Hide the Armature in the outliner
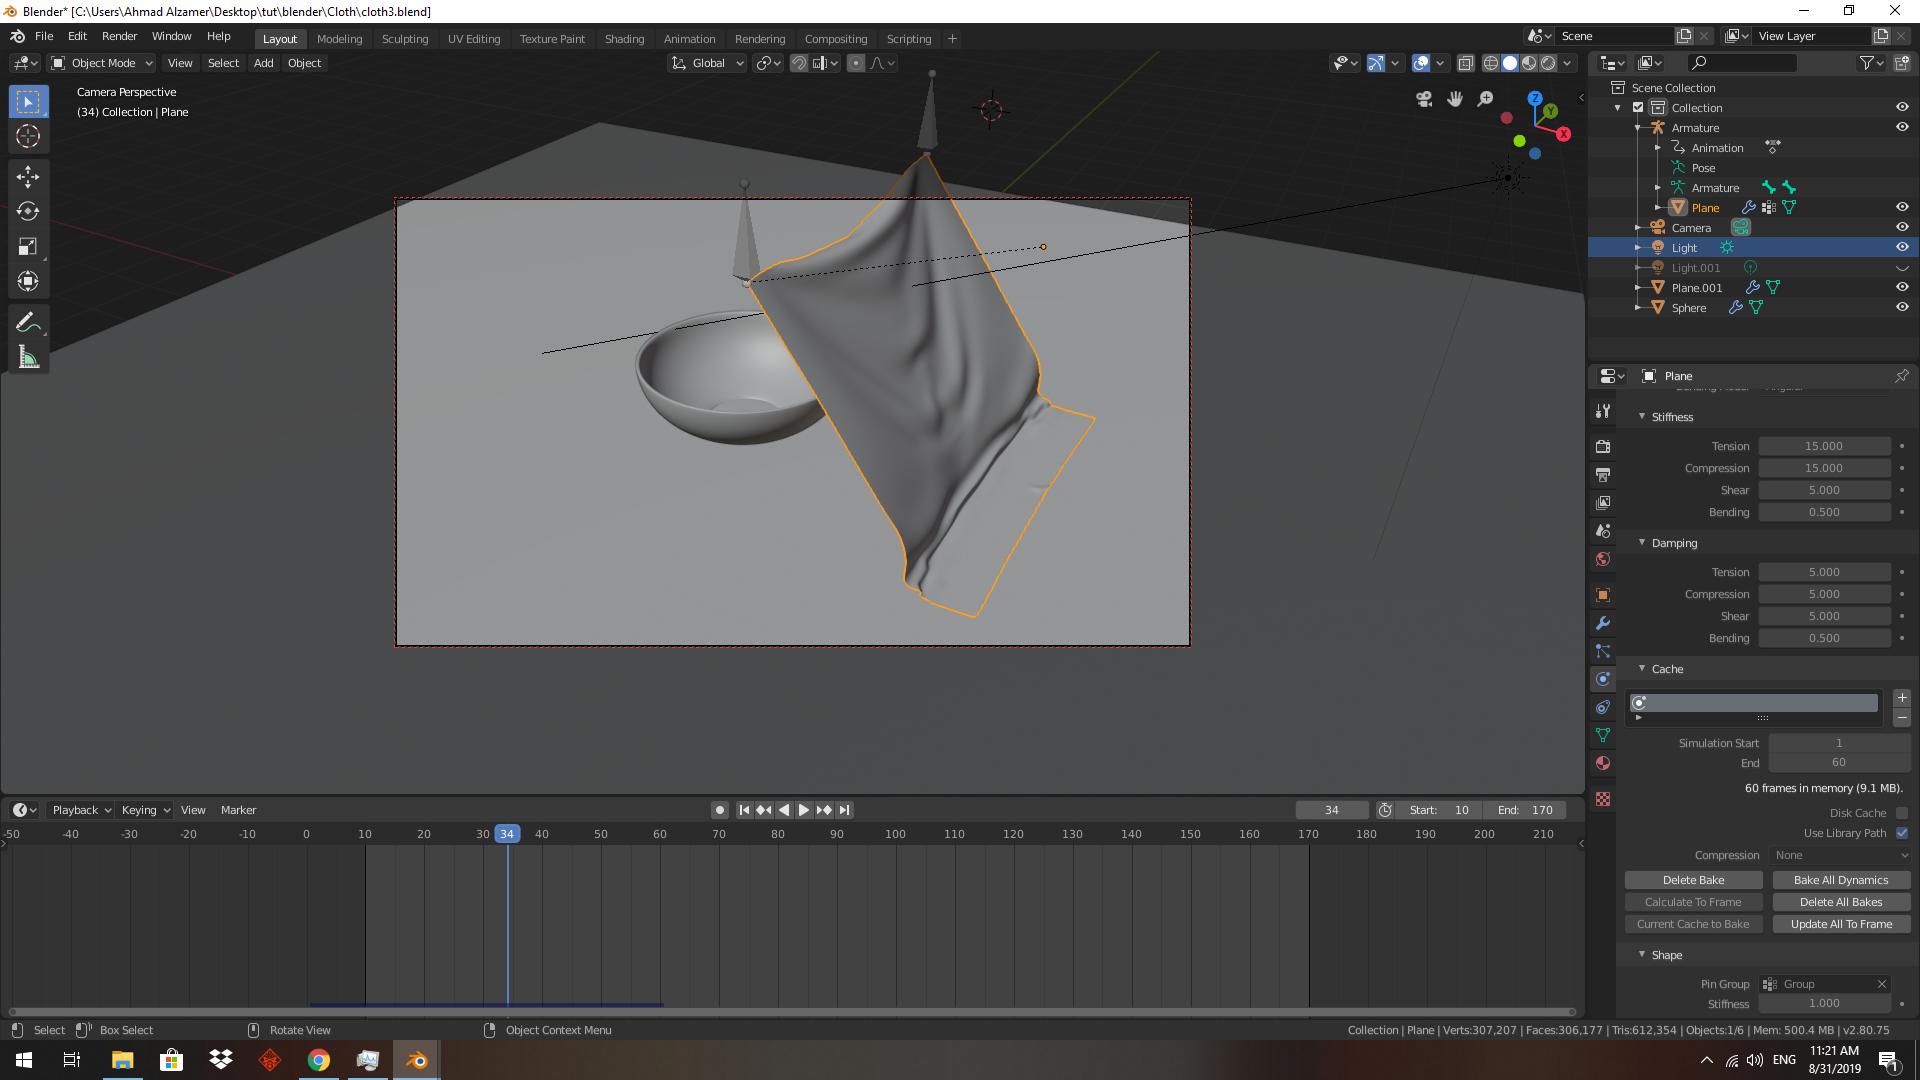Screen dimensions: 1920x1080 (x=1903, y=128)
